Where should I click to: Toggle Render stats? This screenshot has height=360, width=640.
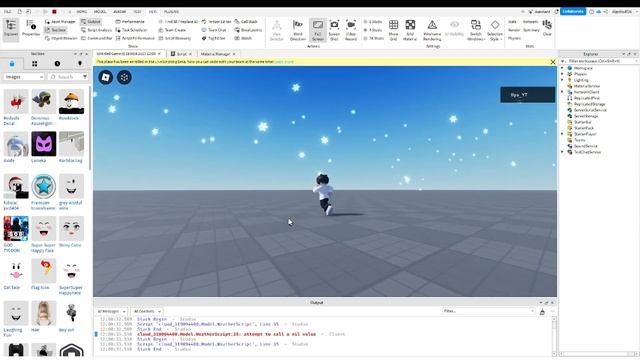pyautogui.click(x=514, y=30)
